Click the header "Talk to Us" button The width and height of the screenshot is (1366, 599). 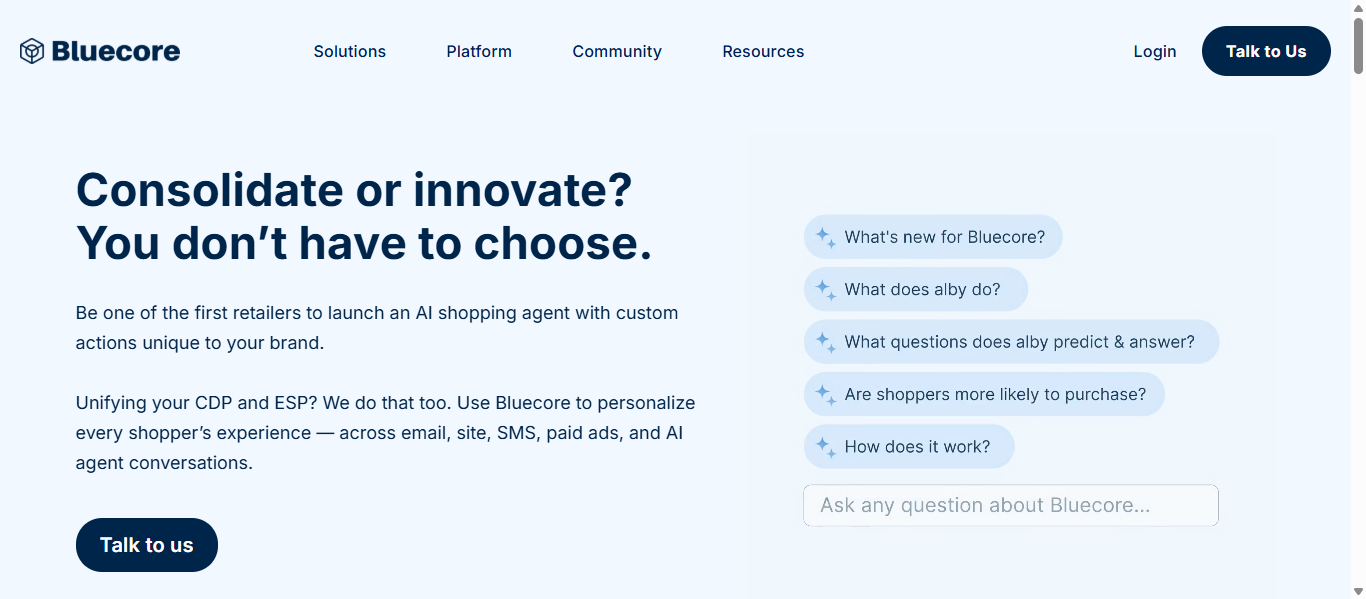[x=1266, y=52]
